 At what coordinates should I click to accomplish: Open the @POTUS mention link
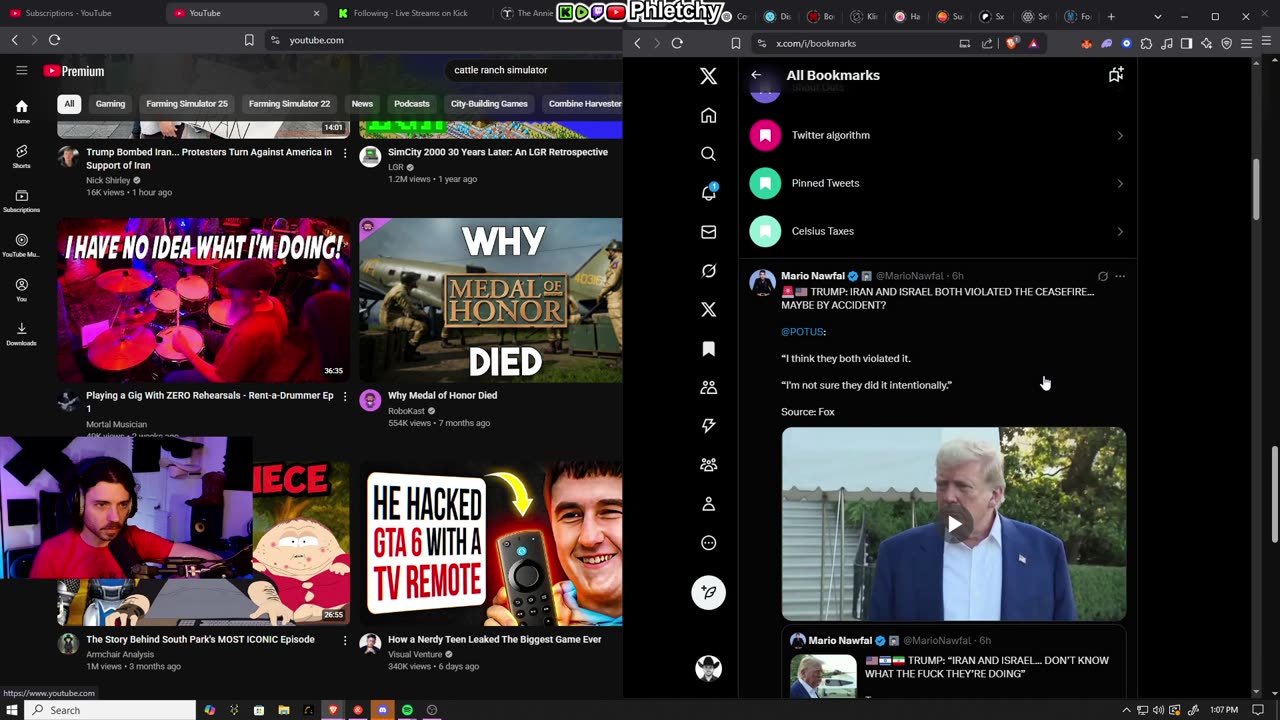pyautogui.click(x=802, y=332)
